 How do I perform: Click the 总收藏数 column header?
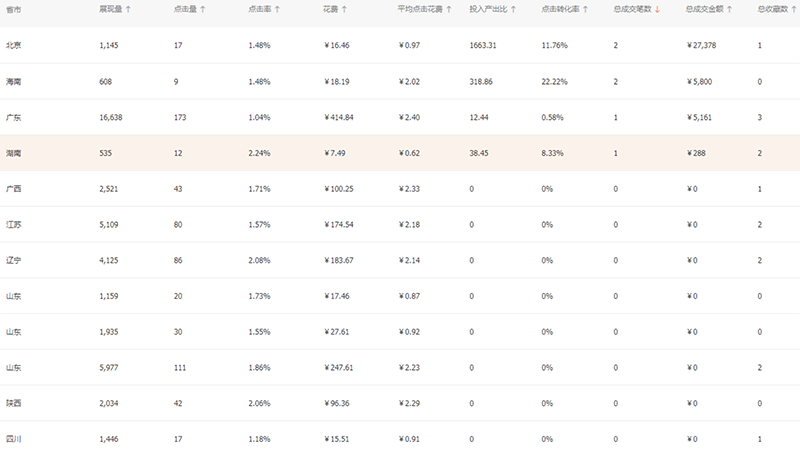(x=773, y=9)
